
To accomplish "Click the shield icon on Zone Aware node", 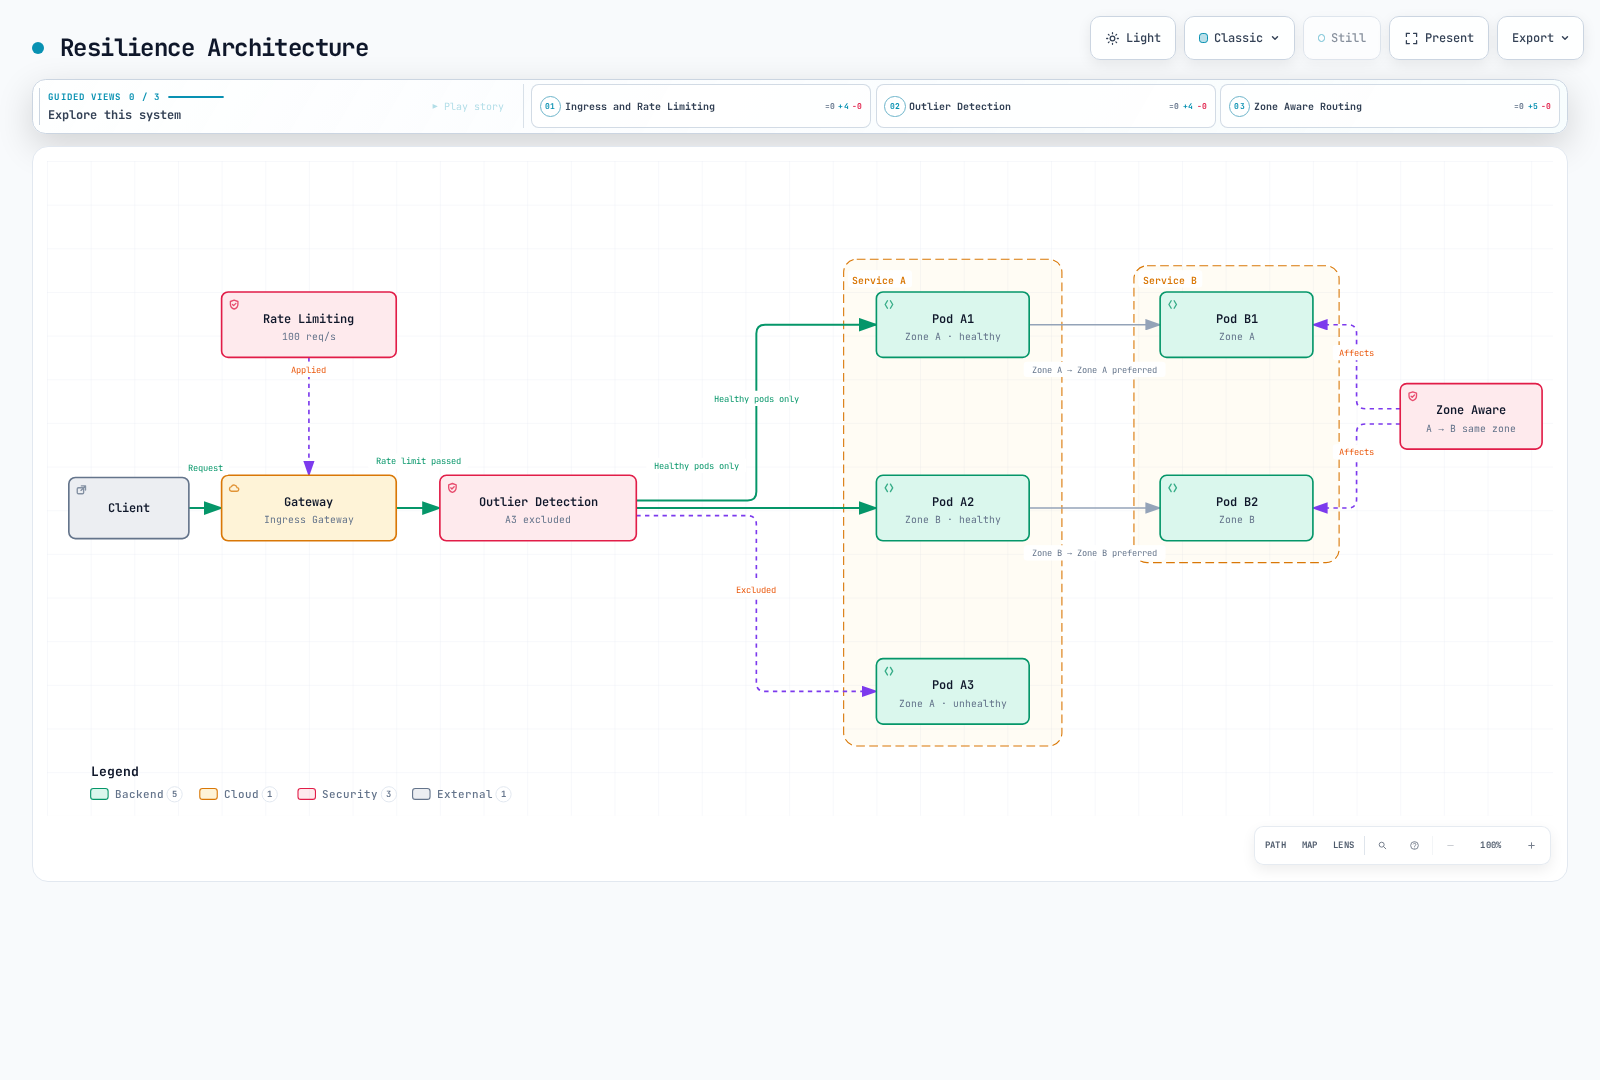I will tap(1413, 396).
